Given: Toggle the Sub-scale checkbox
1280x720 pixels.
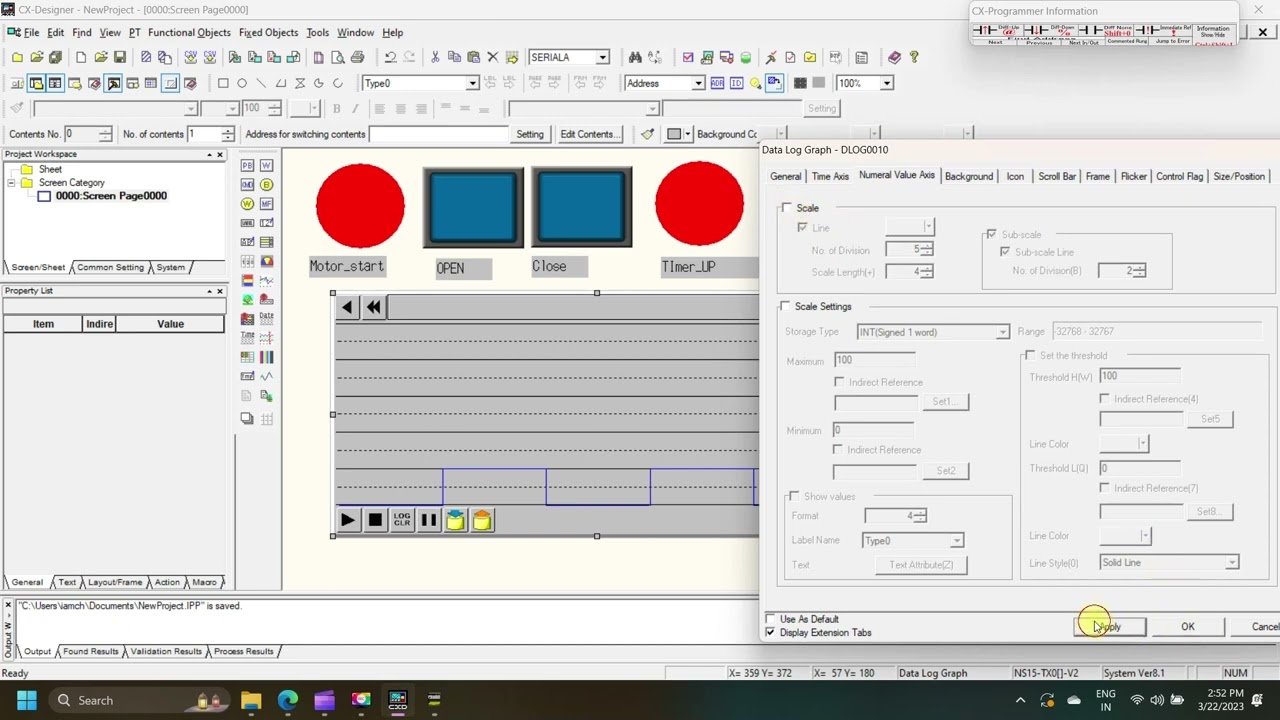Looking at the screenshot, I should tap(992, 235).
